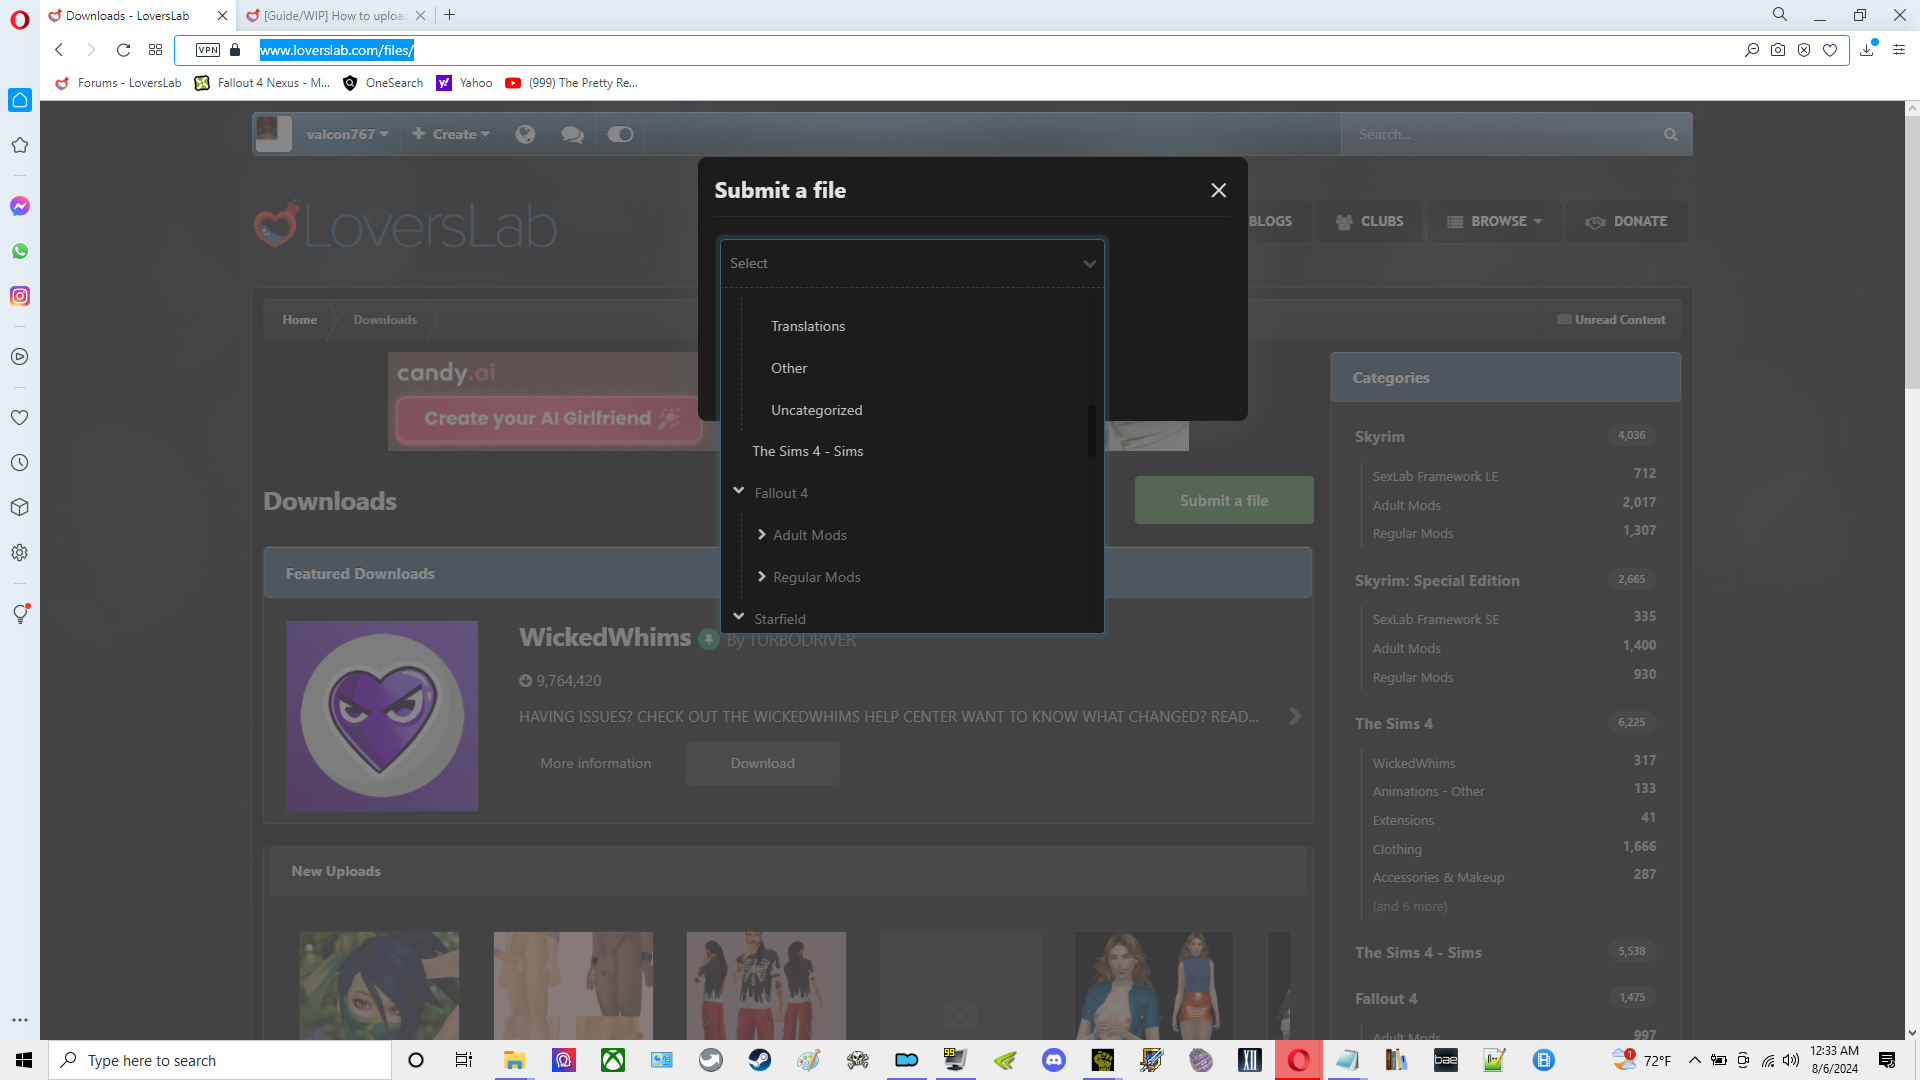Image resolution: width=1920 pixels, height=1080 pixels.
Task: Open Messenger in Opera sidebar
Action: tap(20, 206)
